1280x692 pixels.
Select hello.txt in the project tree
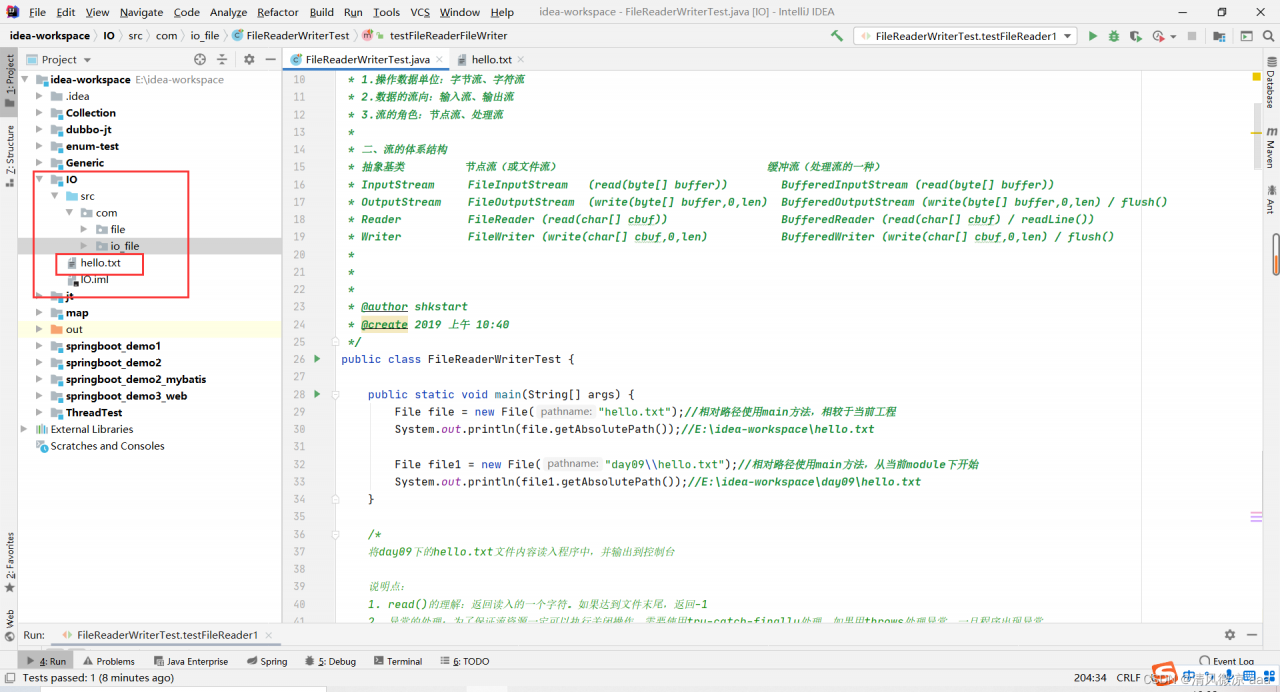(x=100, y=263)
